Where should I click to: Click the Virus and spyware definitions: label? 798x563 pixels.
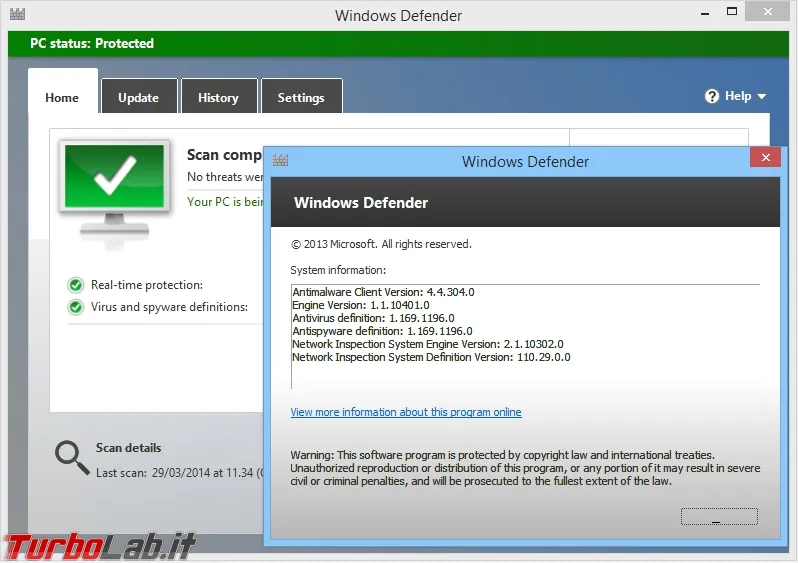click(169, 307)
